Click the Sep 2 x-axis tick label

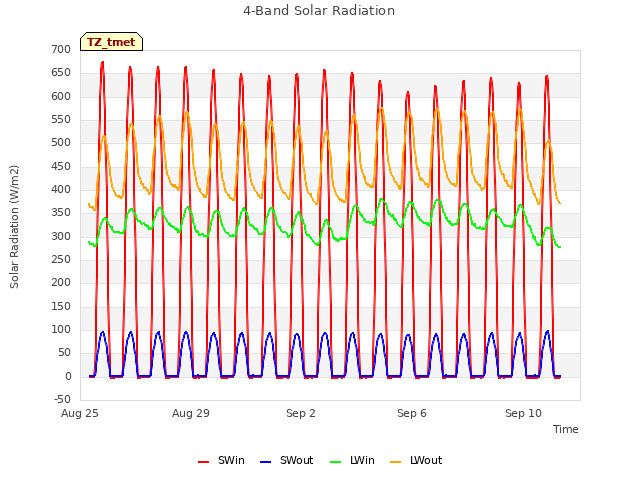pyautogui.click(x=301, y=413)
